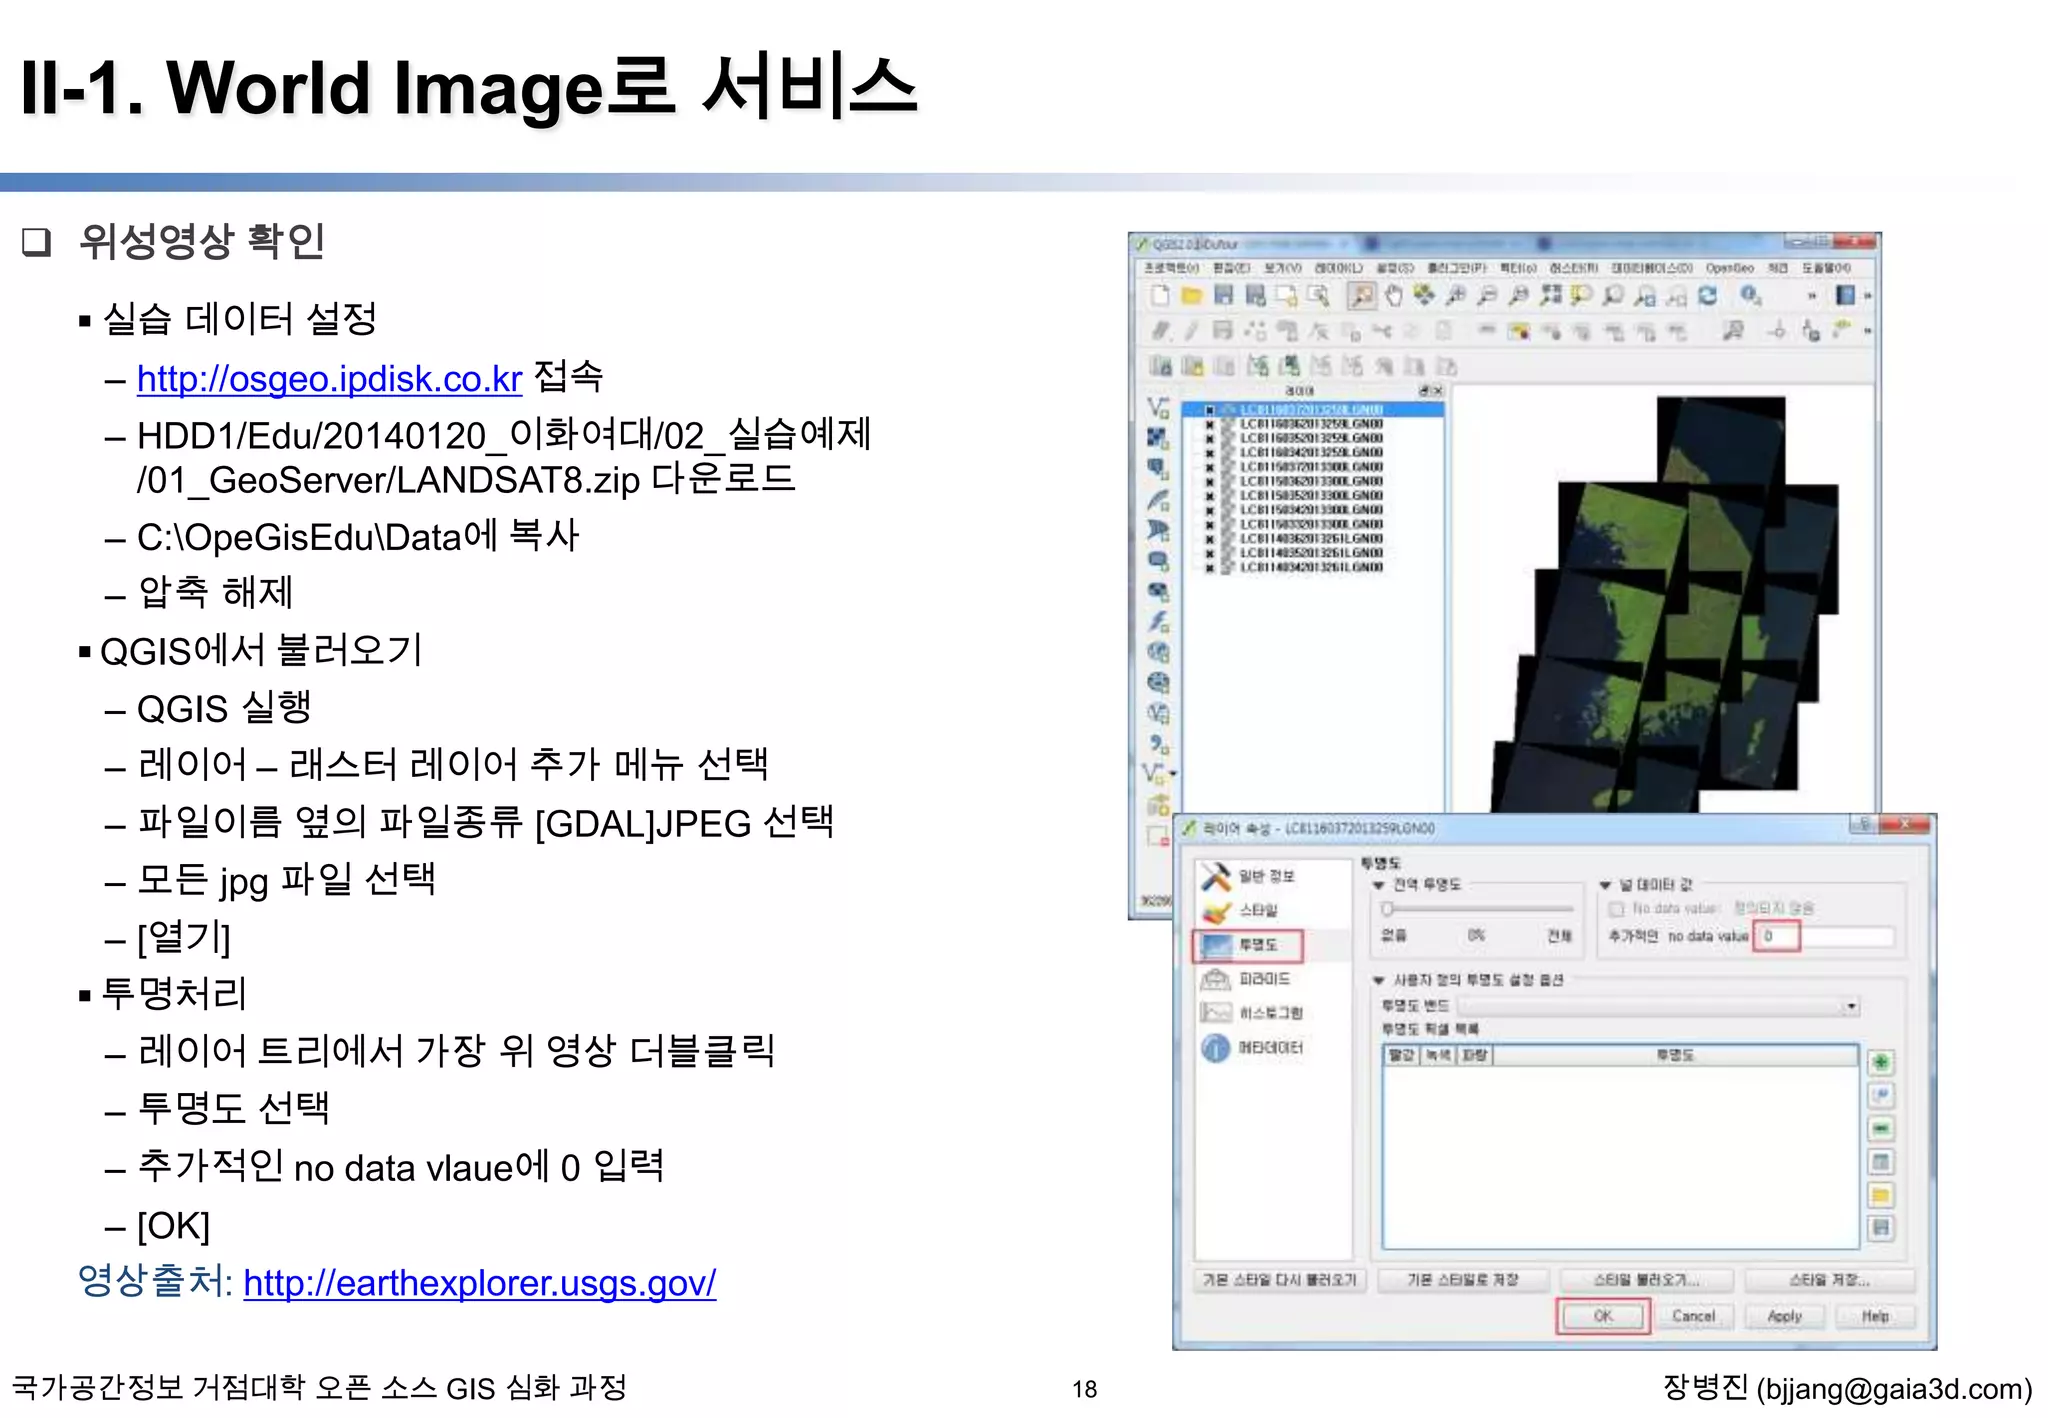Image resolution: width=2048 pixels, height=1418 pixels.
Task: Click the global transparency slider handle
Action: coord(1387,909)
